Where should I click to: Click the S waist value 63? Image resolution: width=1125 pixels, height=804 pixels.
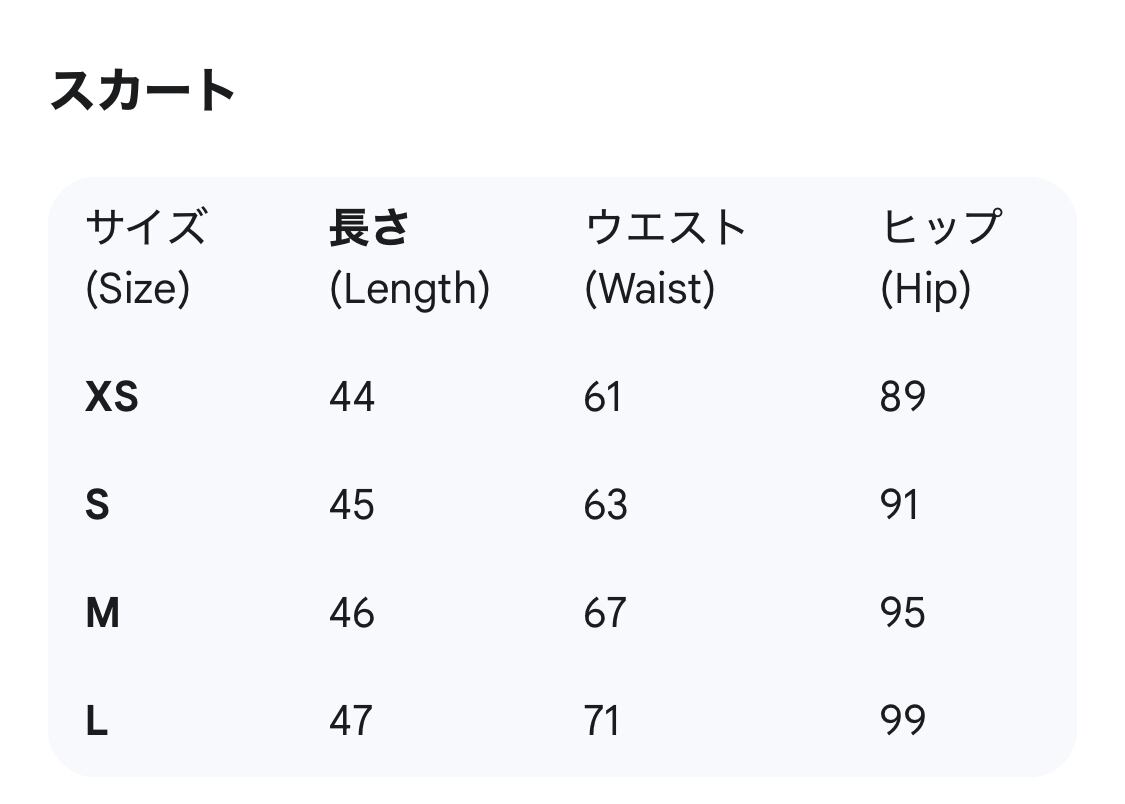[x=606, y=505]
